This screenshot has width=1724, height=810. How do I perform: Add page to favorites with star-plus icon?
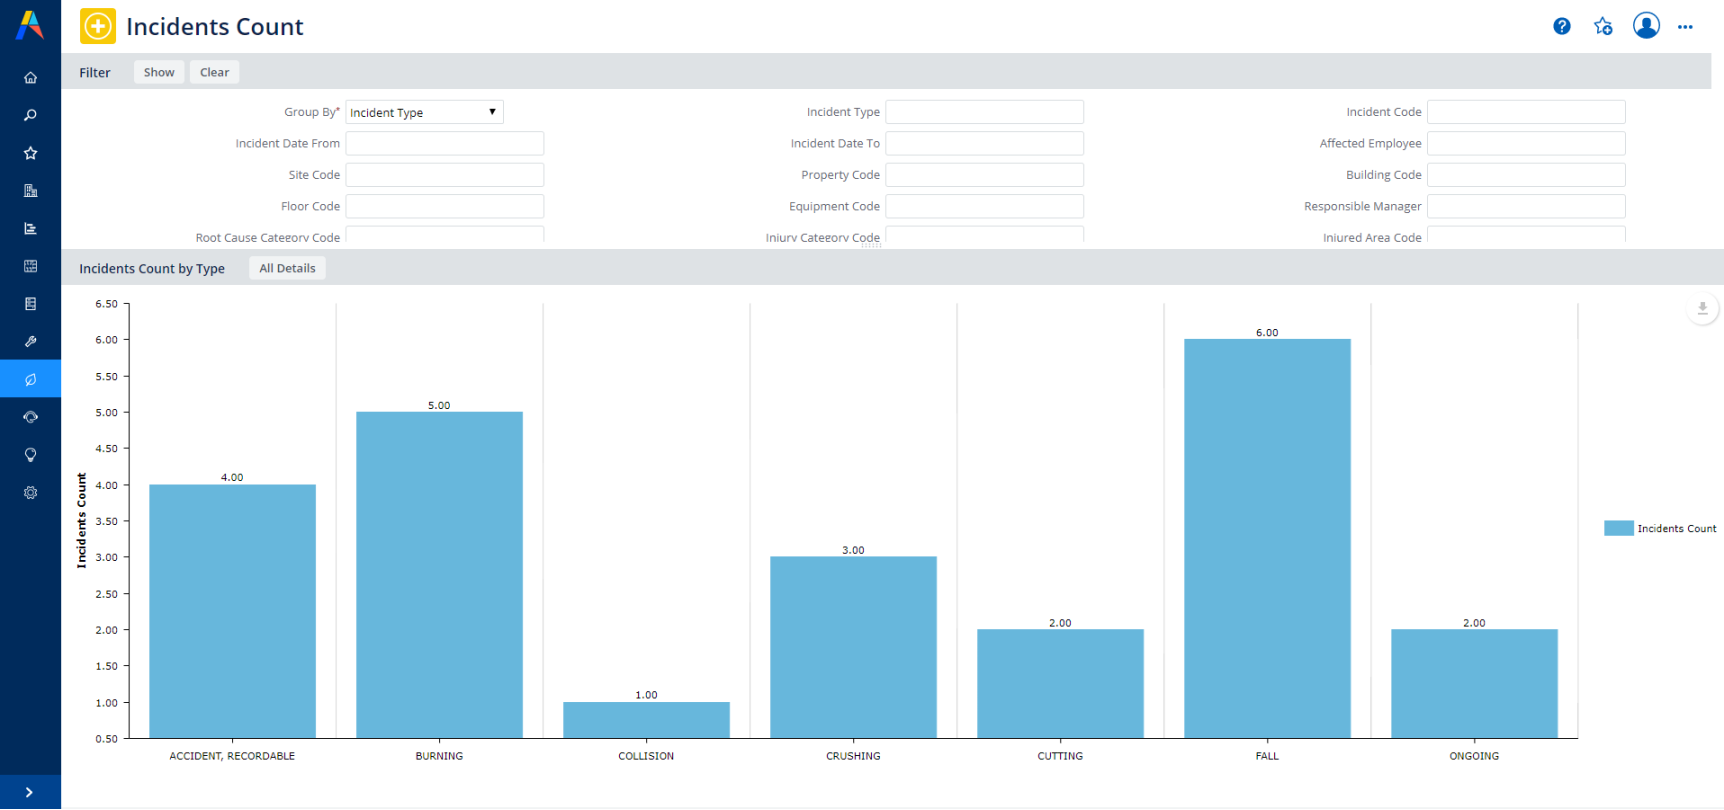coord(1603,27)
